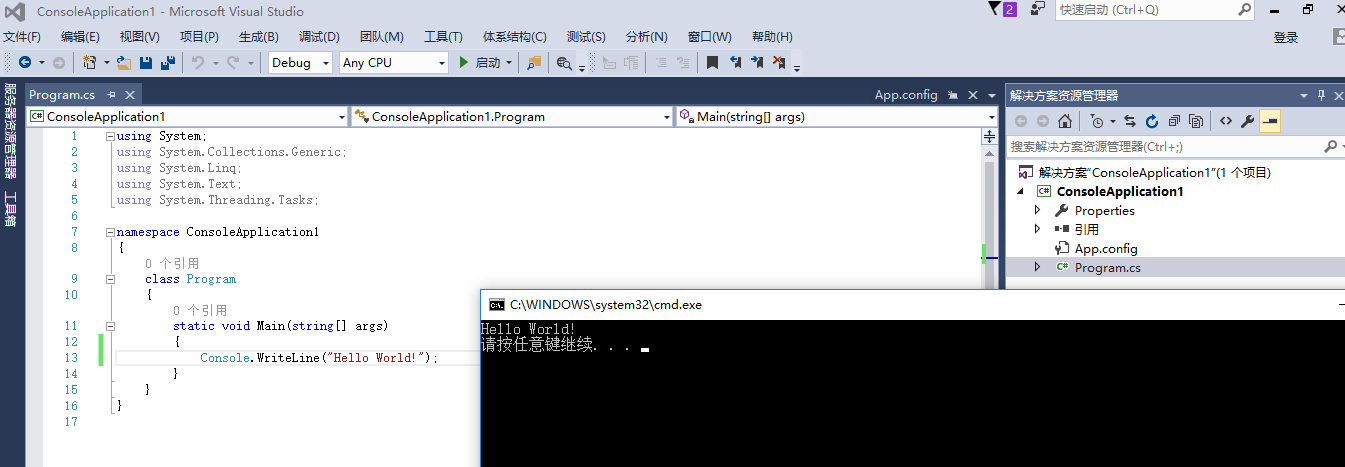Click the Redo arrow icon
1345x467 pixels.
pos(233,62)
